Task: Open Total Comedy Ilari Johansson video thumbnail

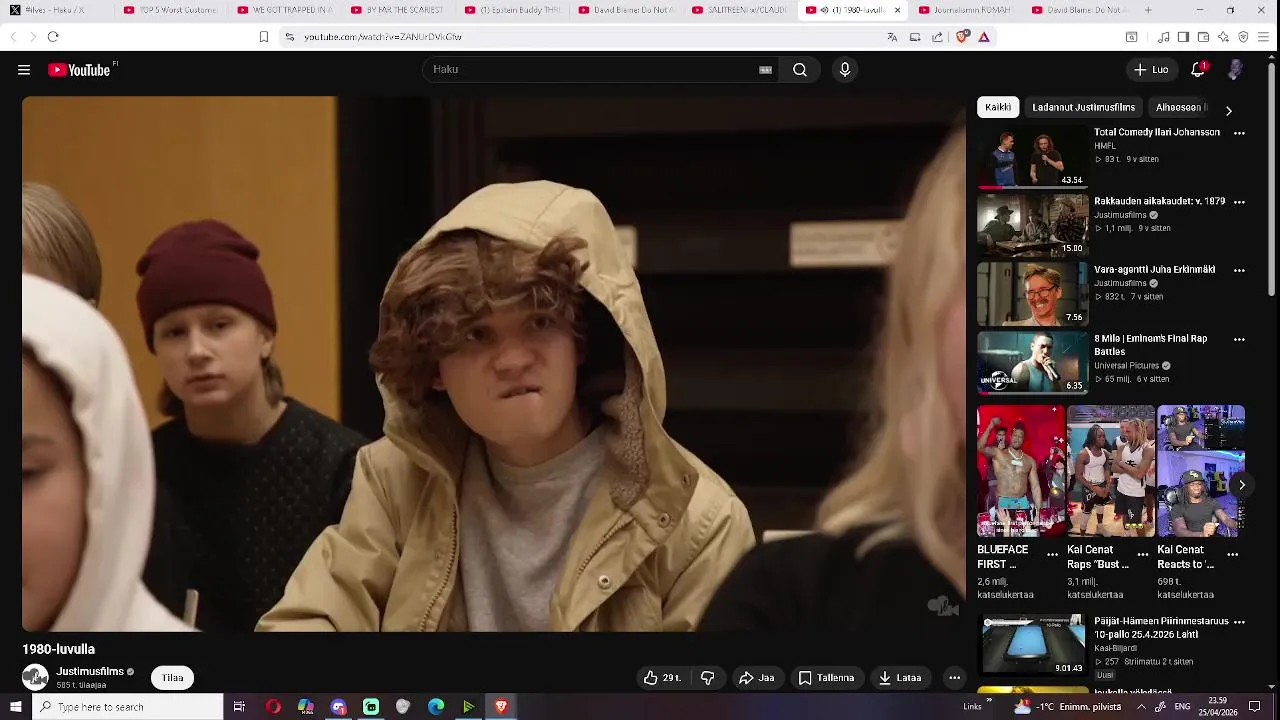Action: [1033, 157]
